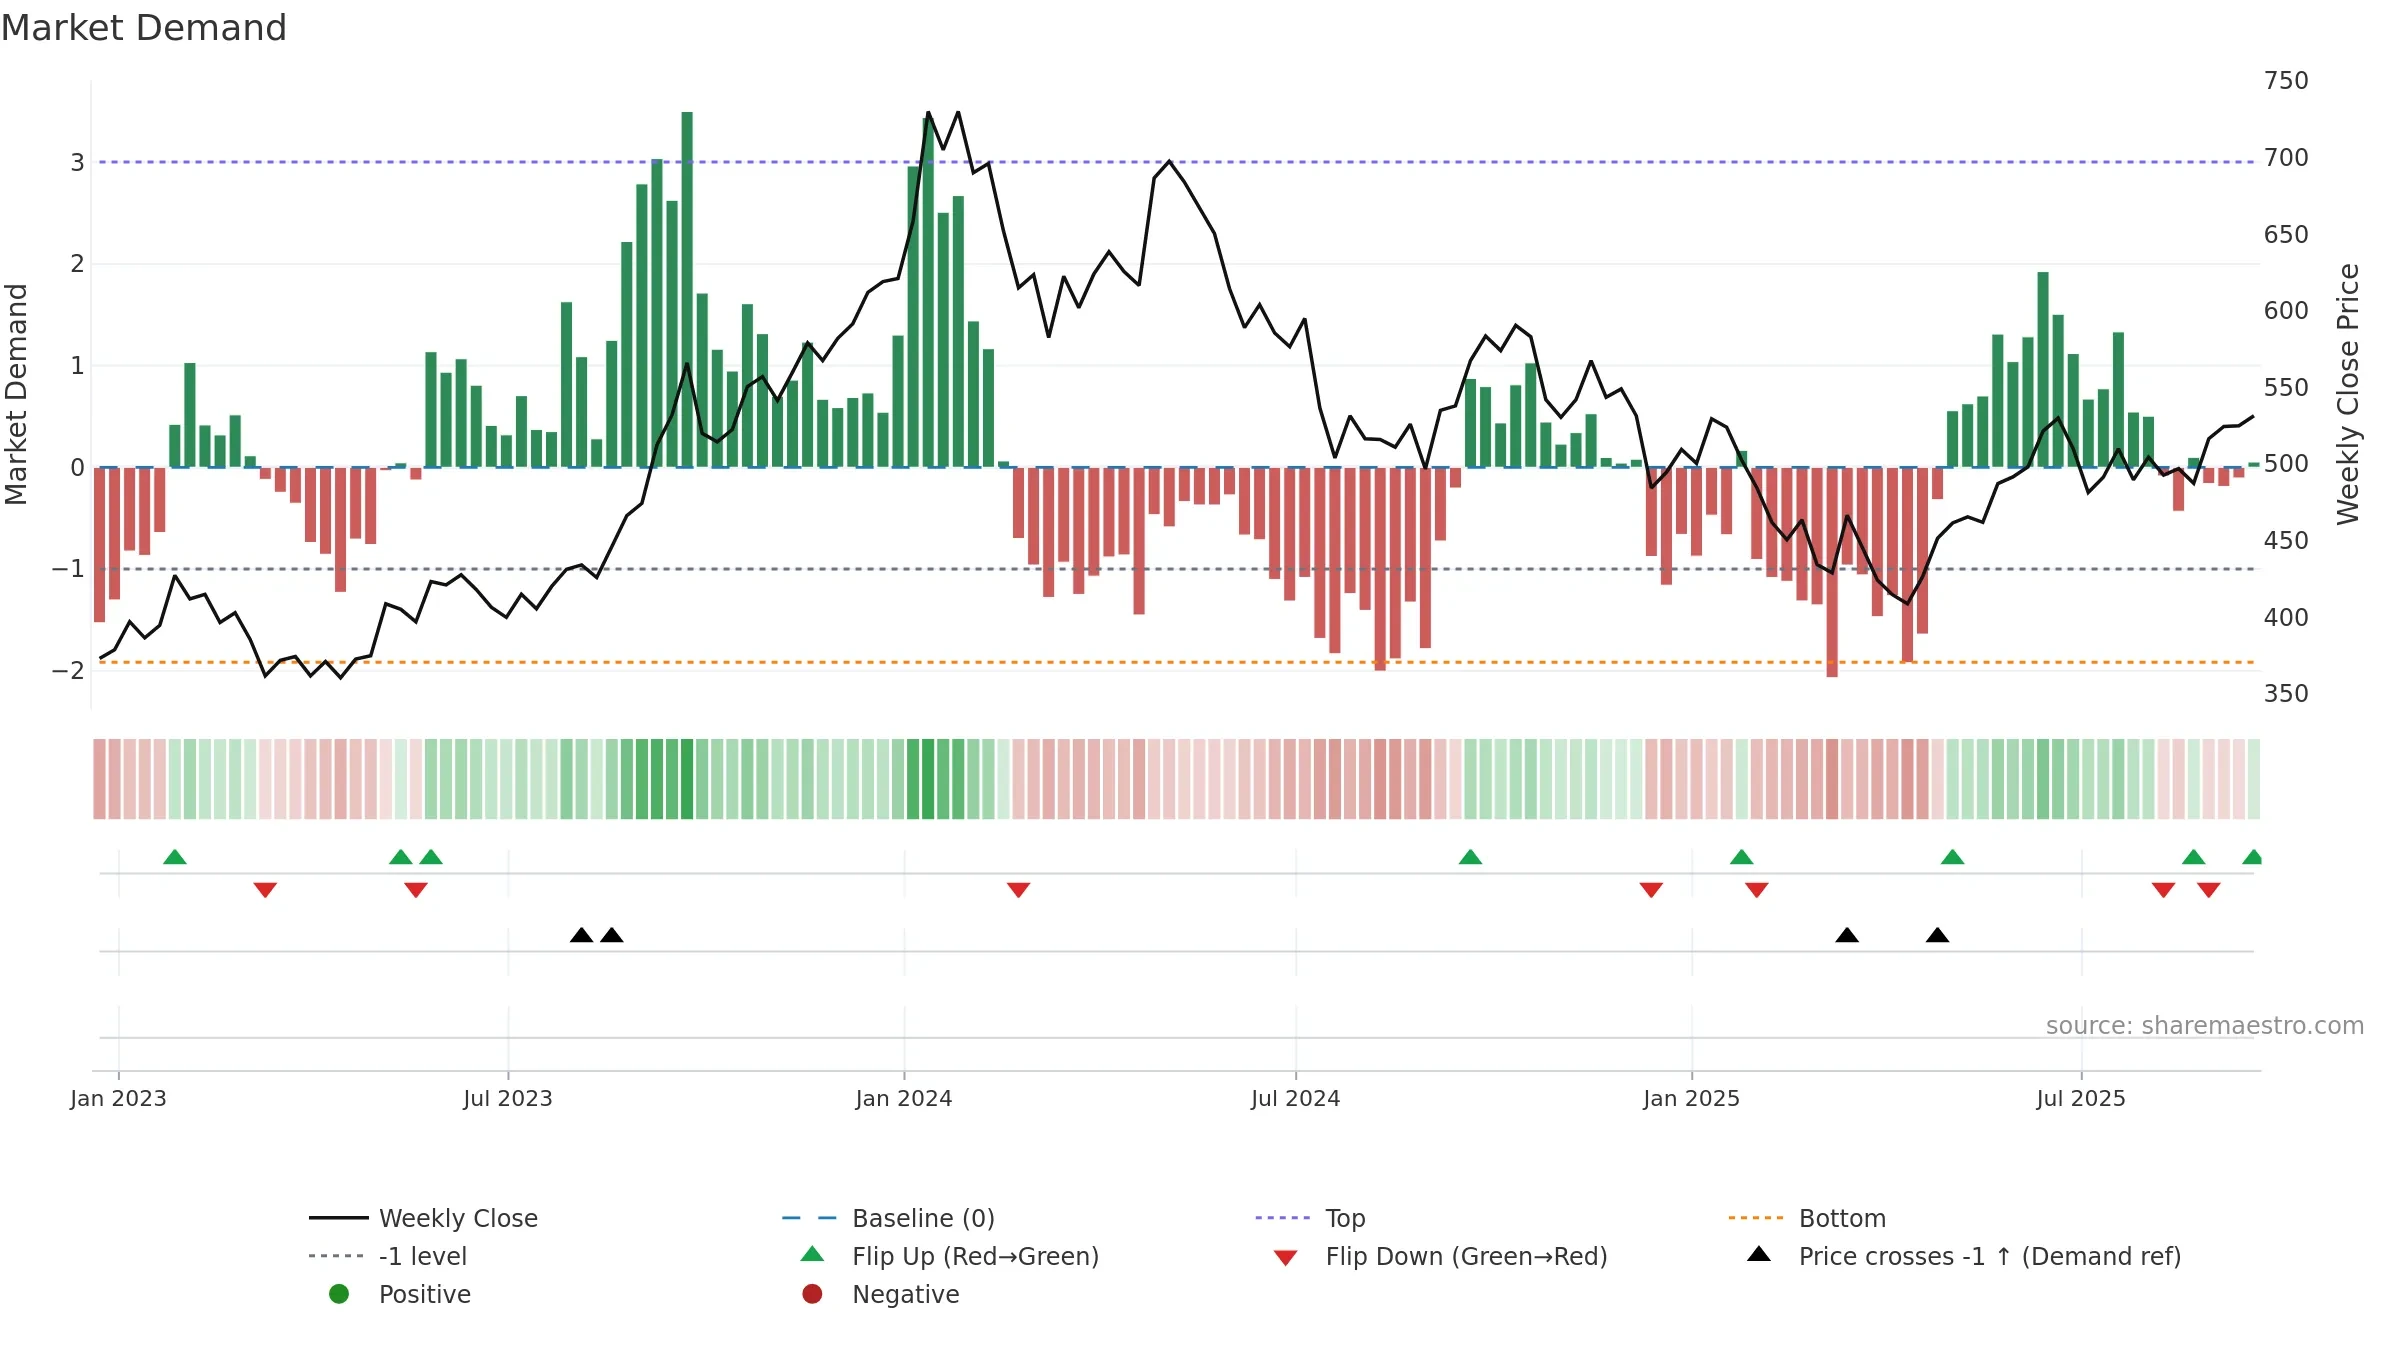Click the Negative legend entry
This screenshot has width=2400, height=1350.
[881, 1294]
